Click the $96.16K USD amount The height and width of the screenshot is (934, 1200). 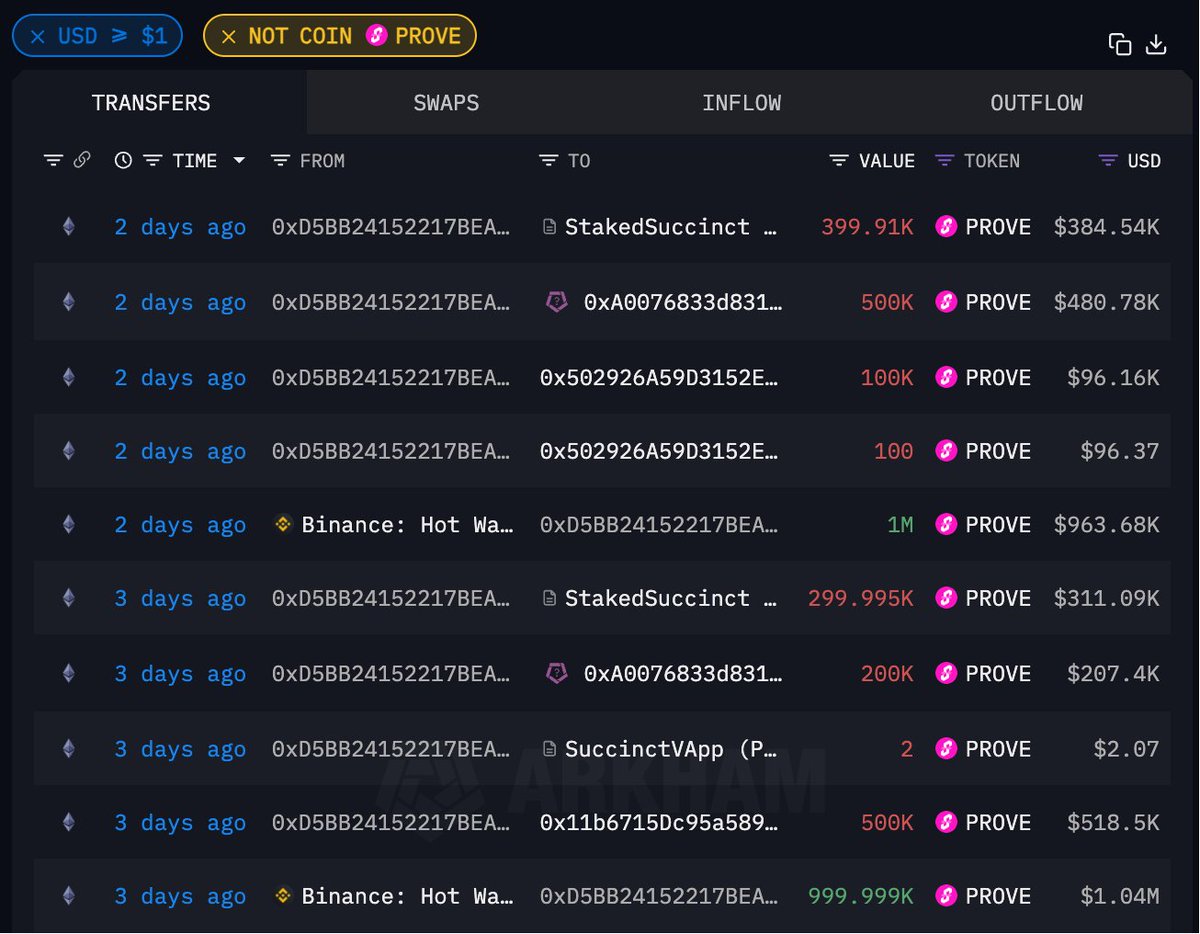coord(1113,377)
